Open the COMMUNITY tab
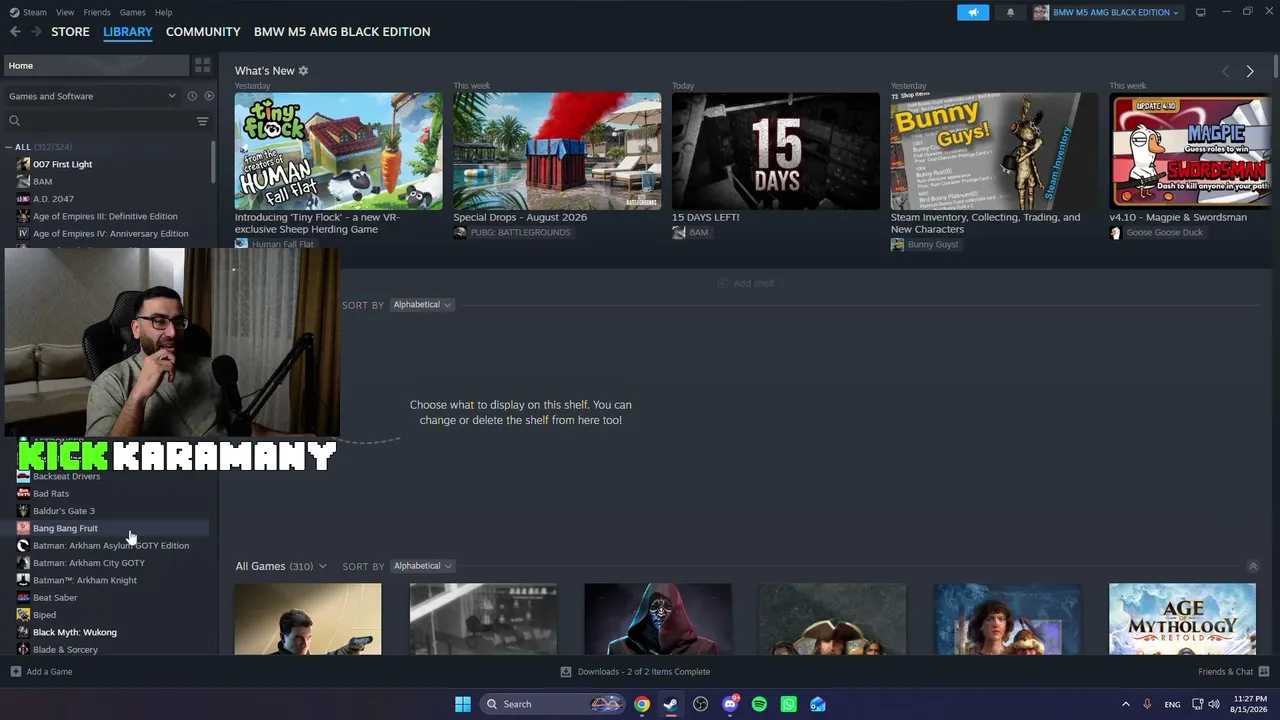 (x=203, y=32)
